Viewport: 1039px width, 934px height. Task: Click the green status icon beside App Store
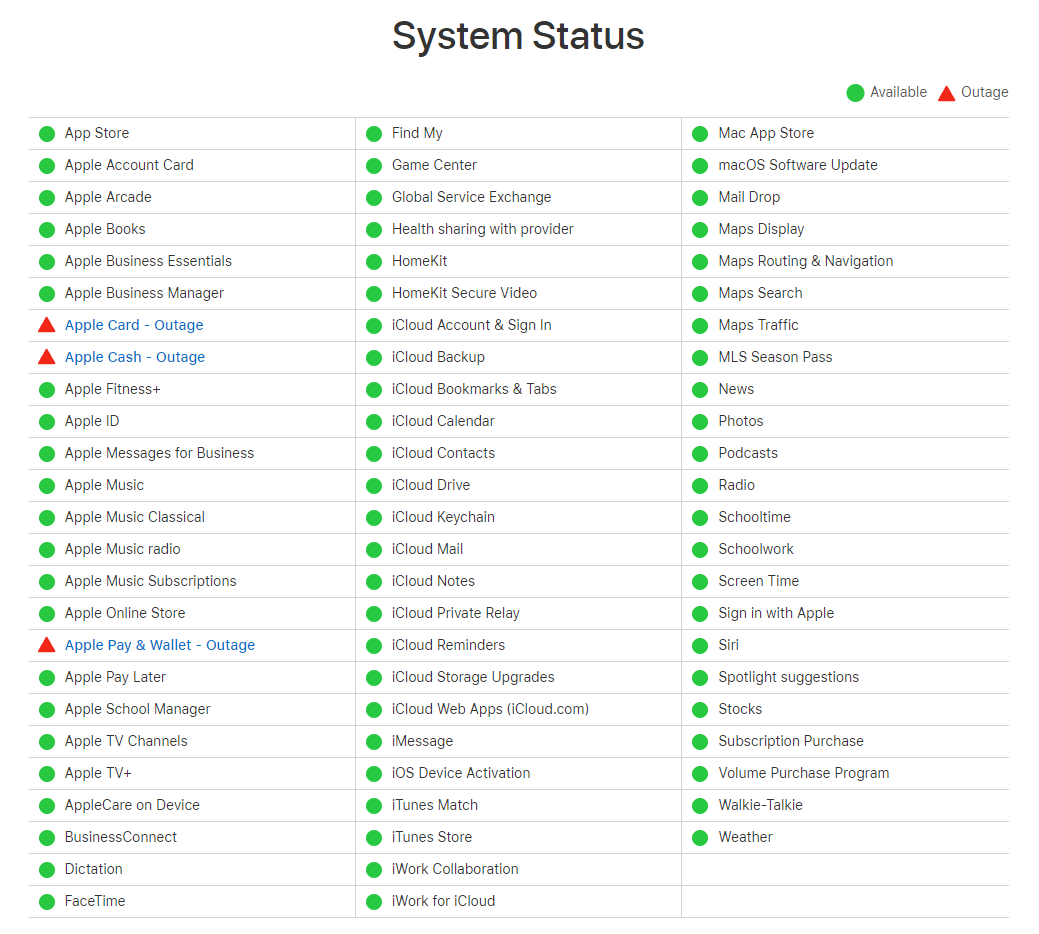pyautogui.click(x=46, y=133)
